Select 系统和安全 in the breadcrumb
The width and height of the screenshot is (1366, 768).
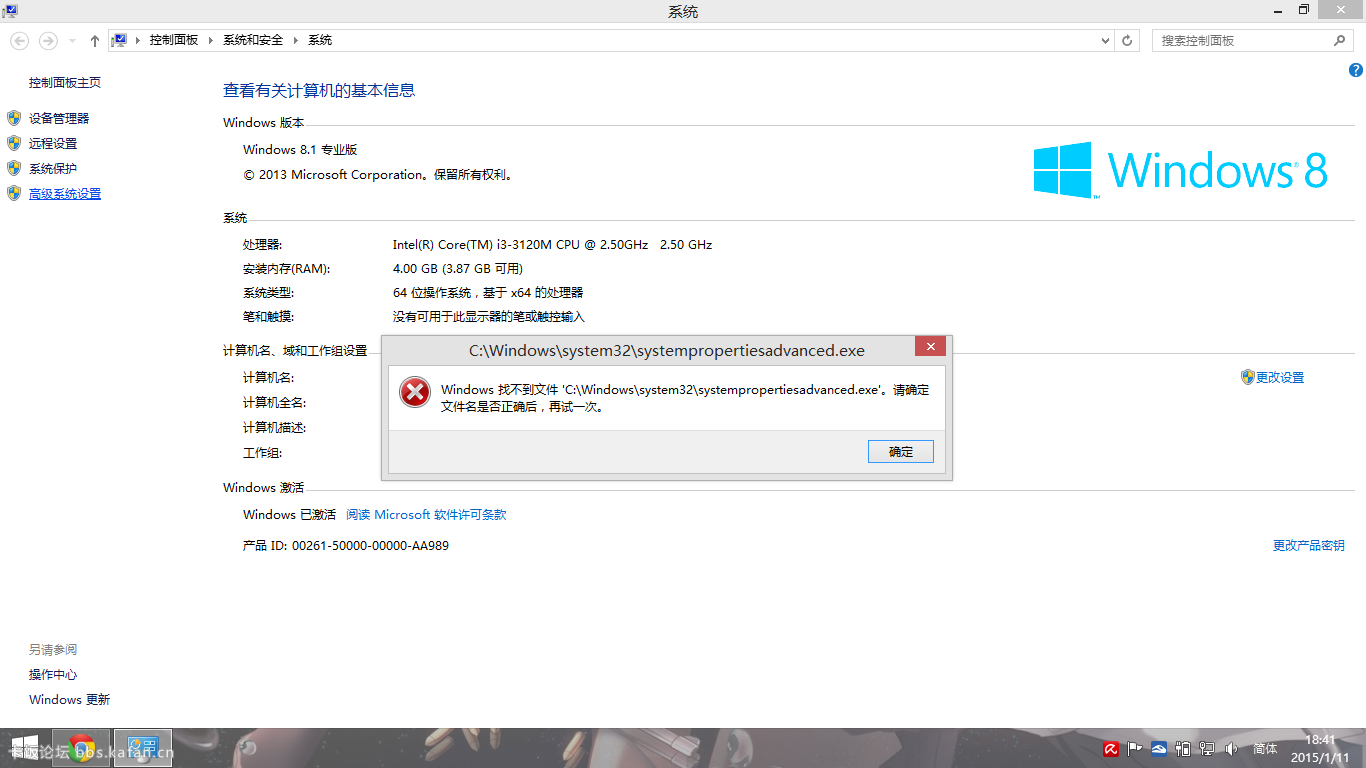pos(253,40)
